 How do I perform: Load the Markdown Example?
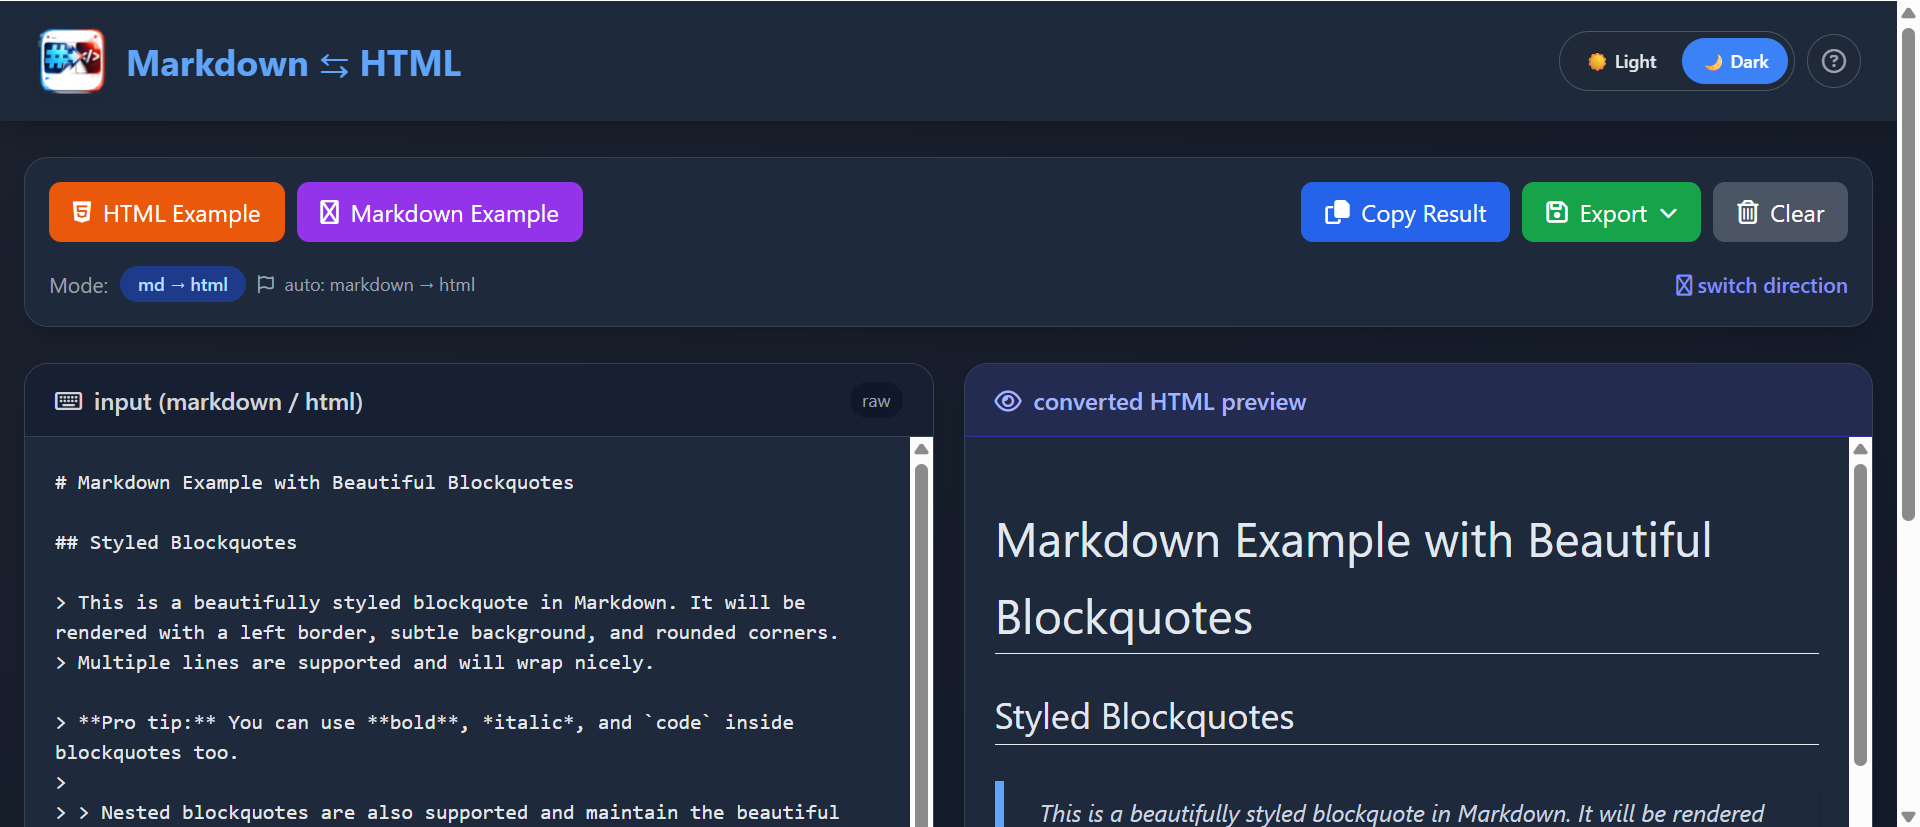(440, 212)
